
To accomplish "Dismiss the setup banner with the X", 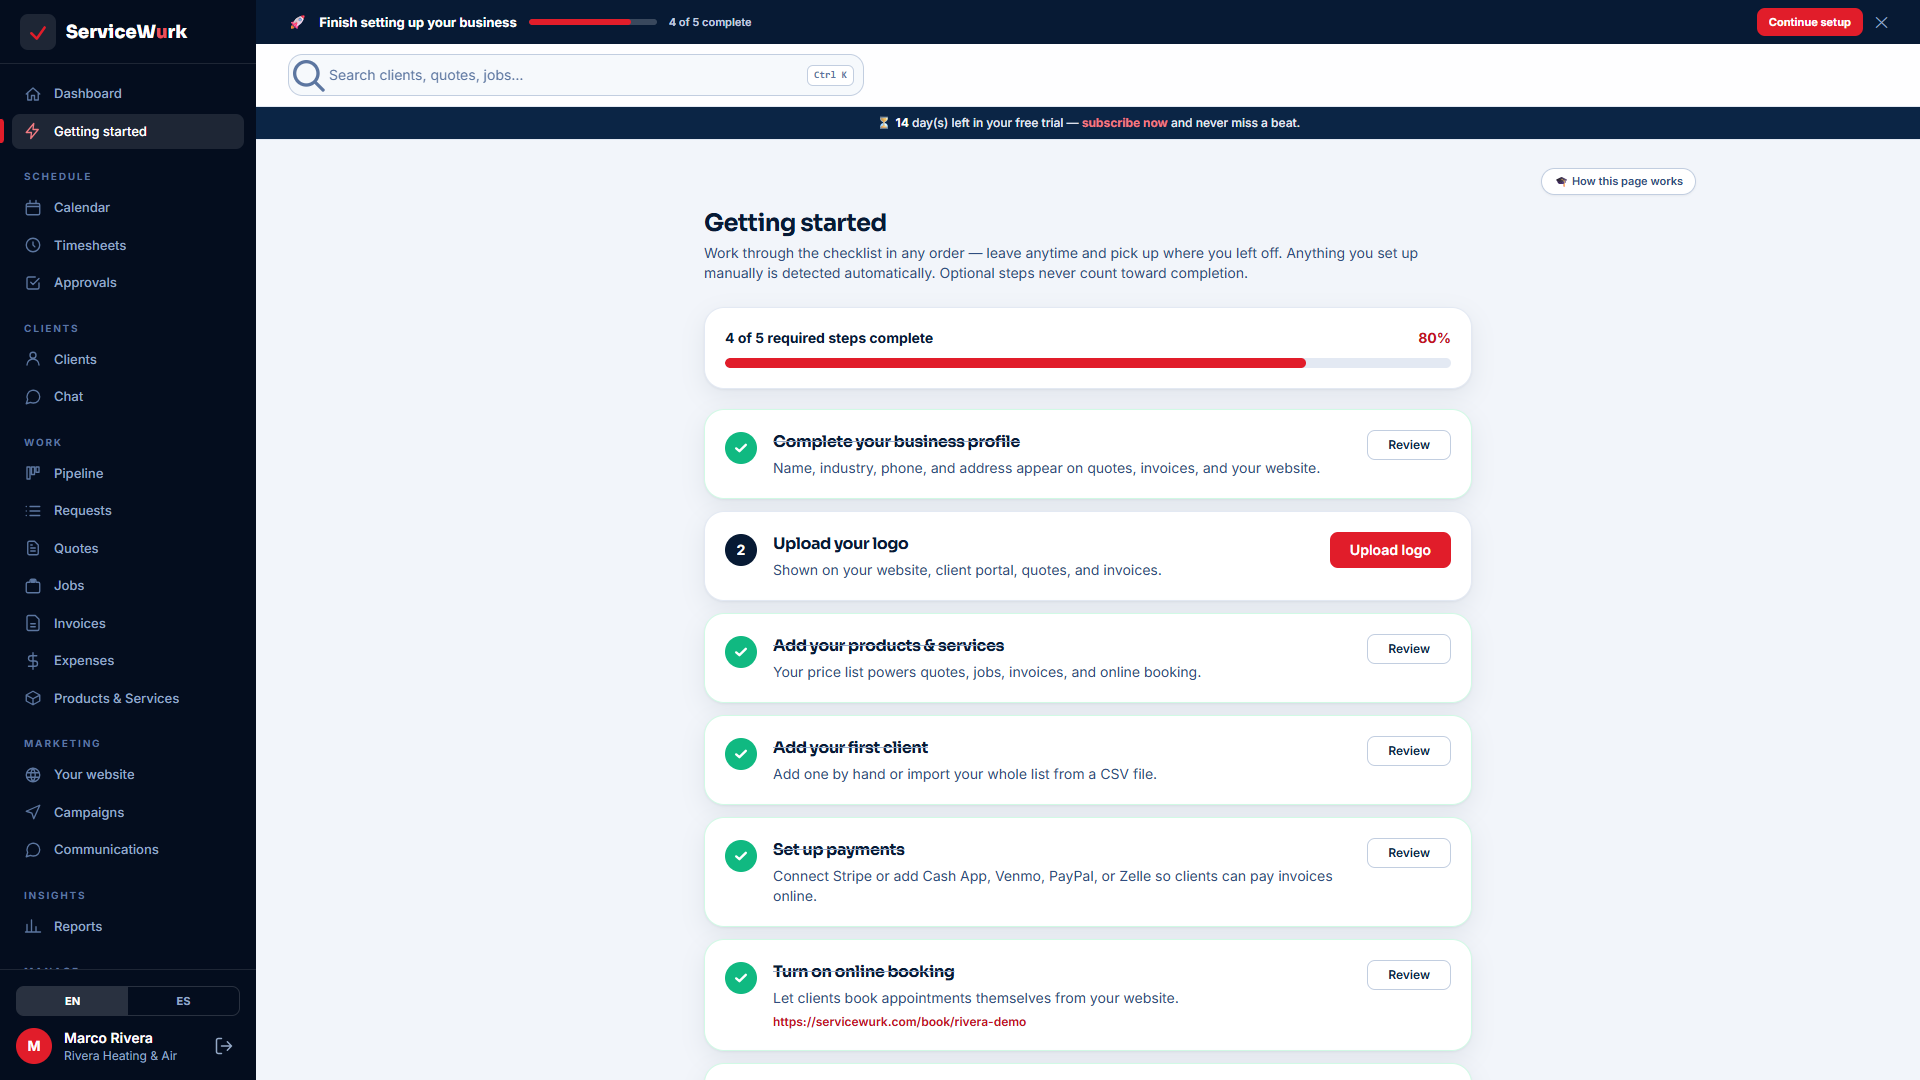I will (x=1882, y=22).
